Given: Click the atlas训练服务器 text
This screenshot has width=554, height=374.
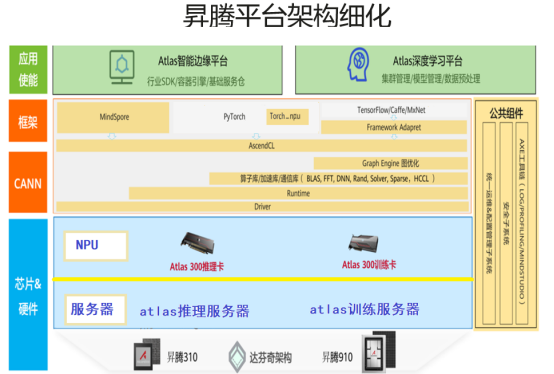Looking at the screenshot, I should pos(365,309).
